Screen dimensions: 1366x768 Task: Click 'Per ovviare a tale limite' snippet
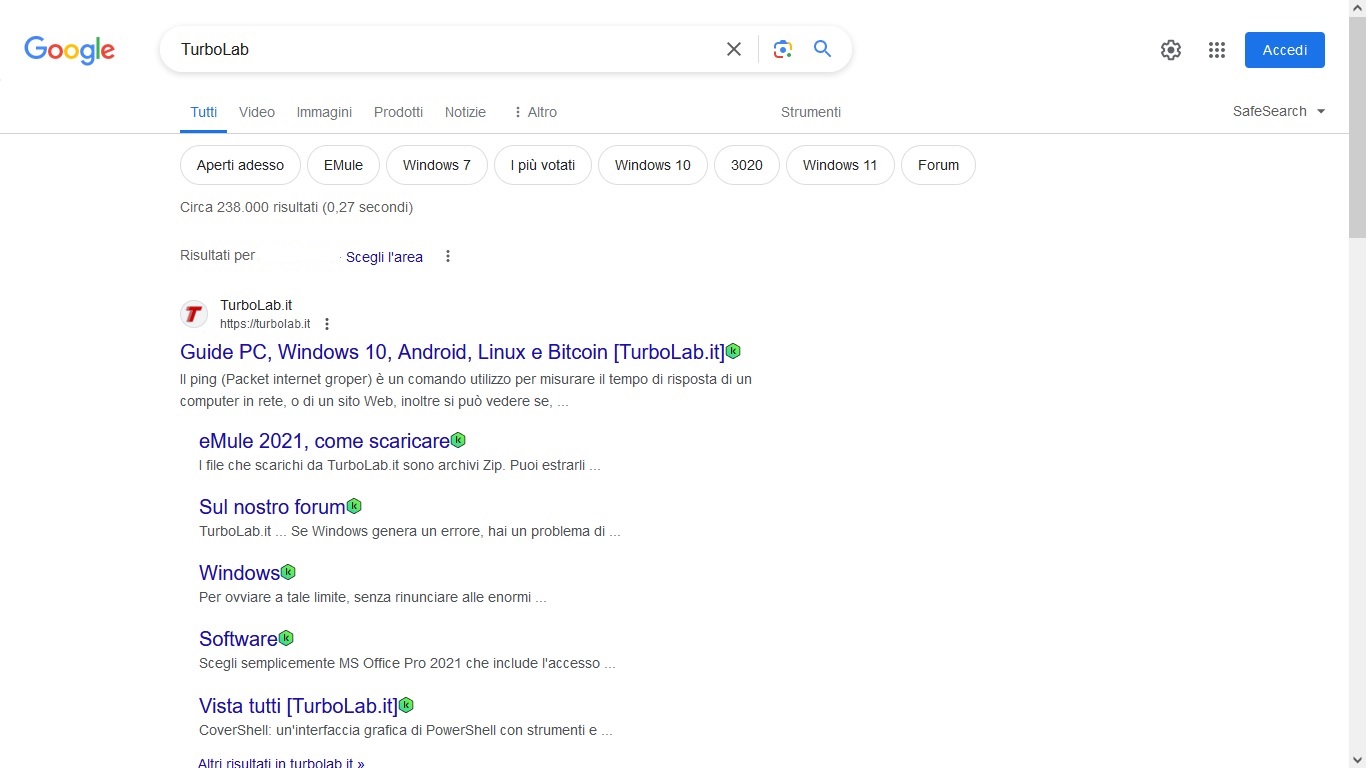coord(372,597)
